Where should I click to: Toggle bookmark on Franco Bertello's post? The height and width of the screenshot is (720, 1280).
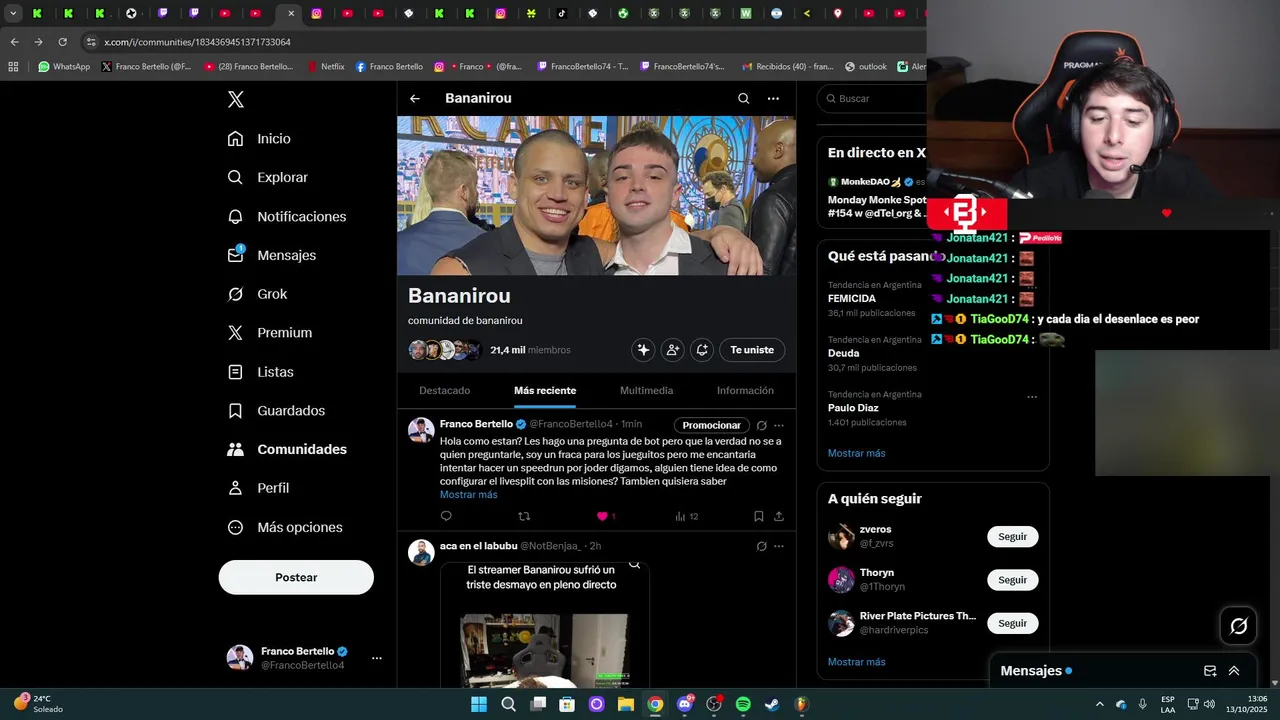click(x=758, y=516)
